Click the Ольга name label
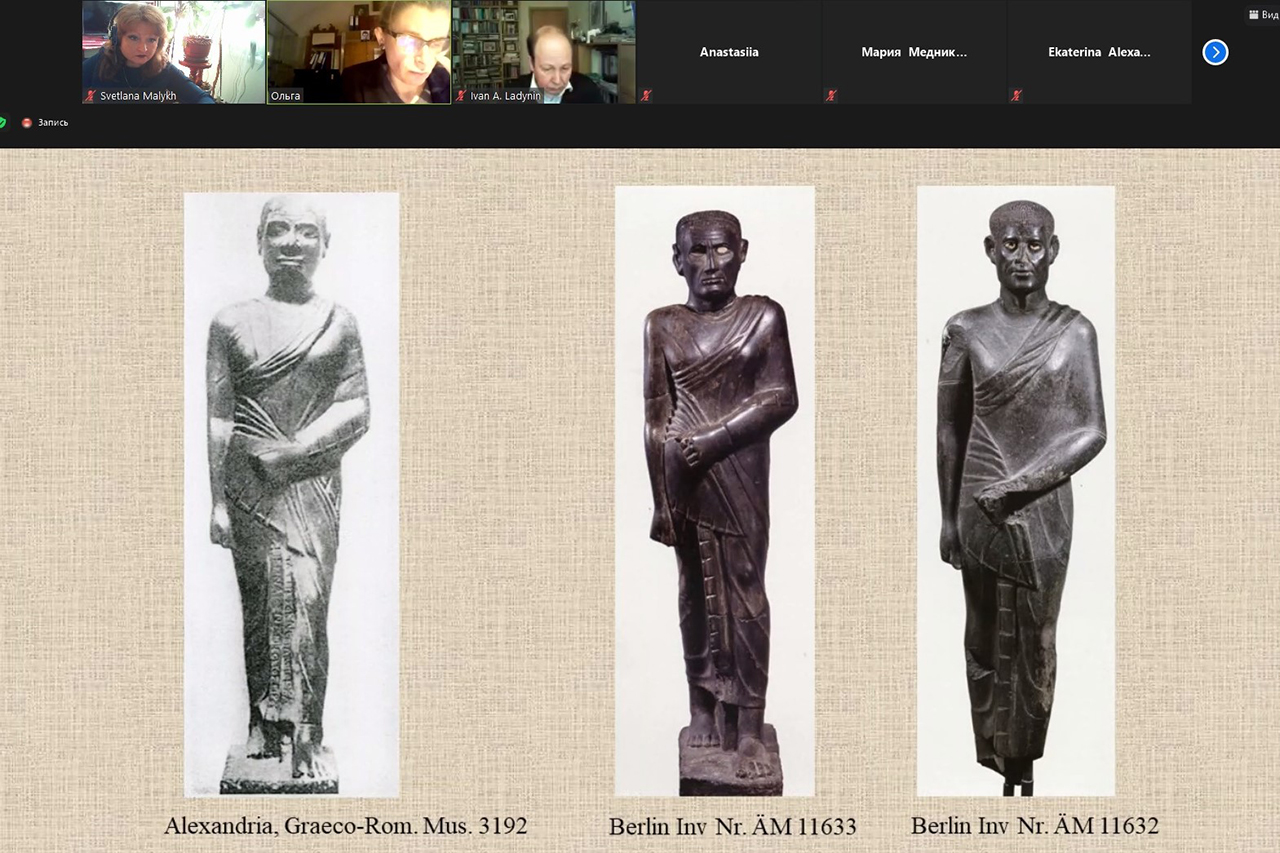 285,96
